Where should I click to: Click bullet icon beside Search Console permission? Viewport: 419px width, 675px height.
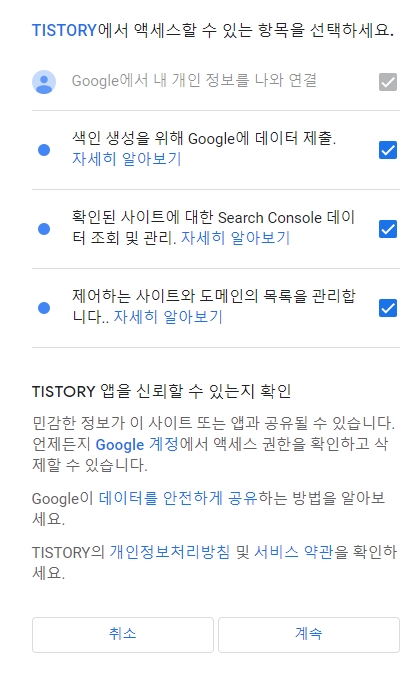(44, 229)
